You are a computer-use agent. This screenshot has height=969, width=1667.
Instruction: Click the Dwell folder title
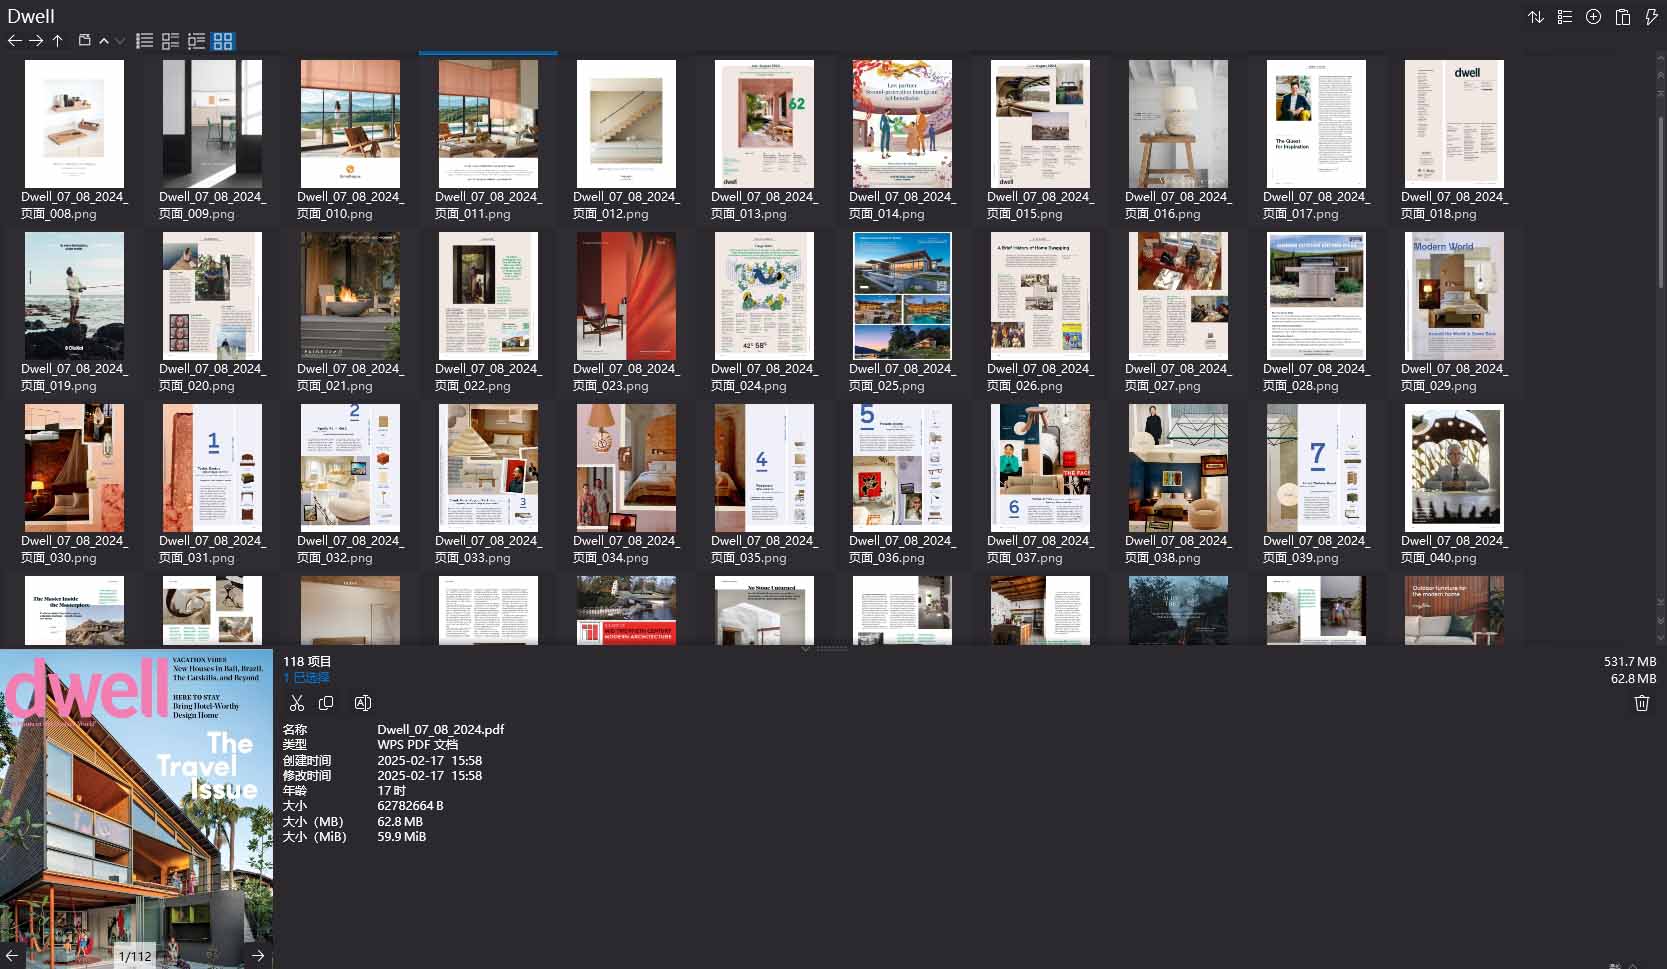click(x=31, y=16)
